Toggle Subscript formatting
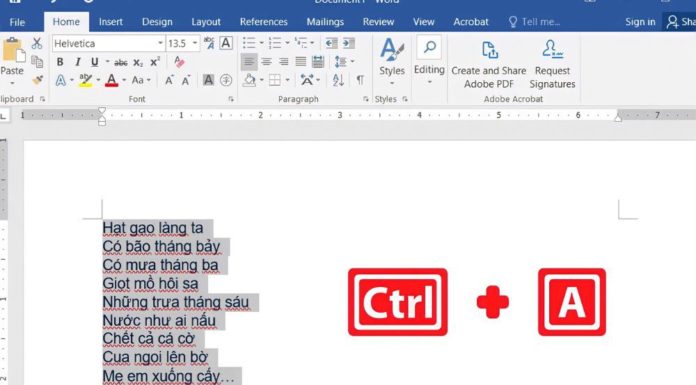This screenshot has width=696, height=385. 138,63
